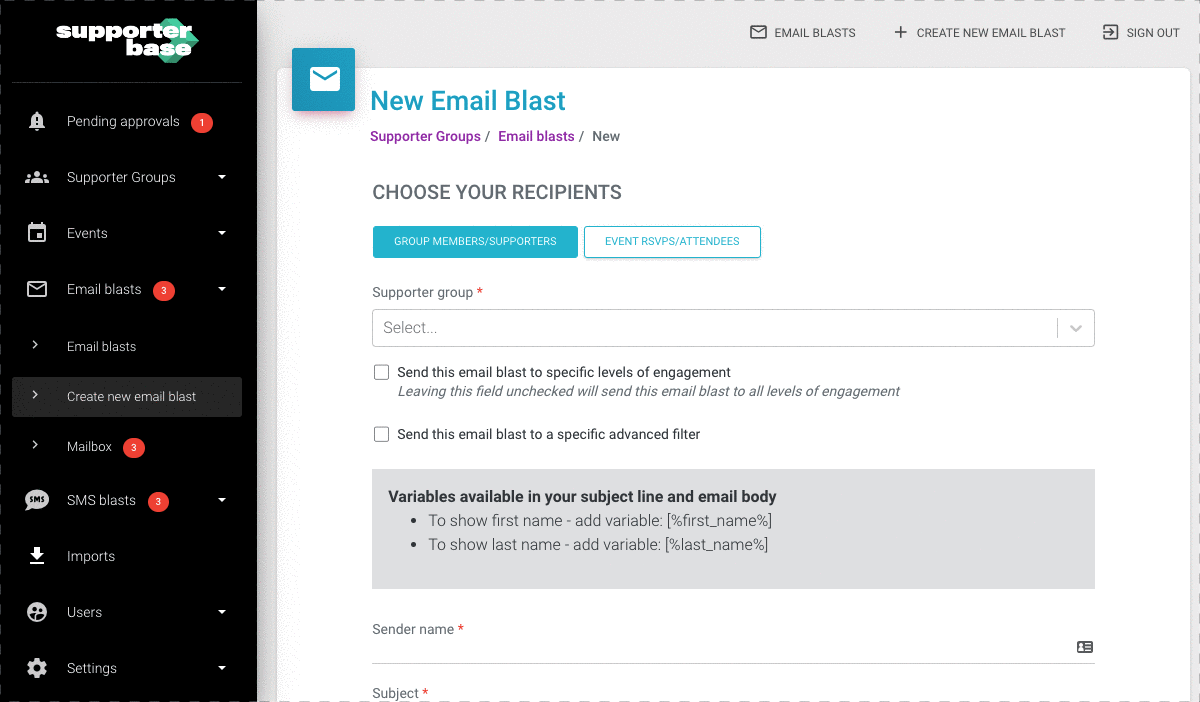Enable sending to specific levels of engagement

[x=381, y=372]
